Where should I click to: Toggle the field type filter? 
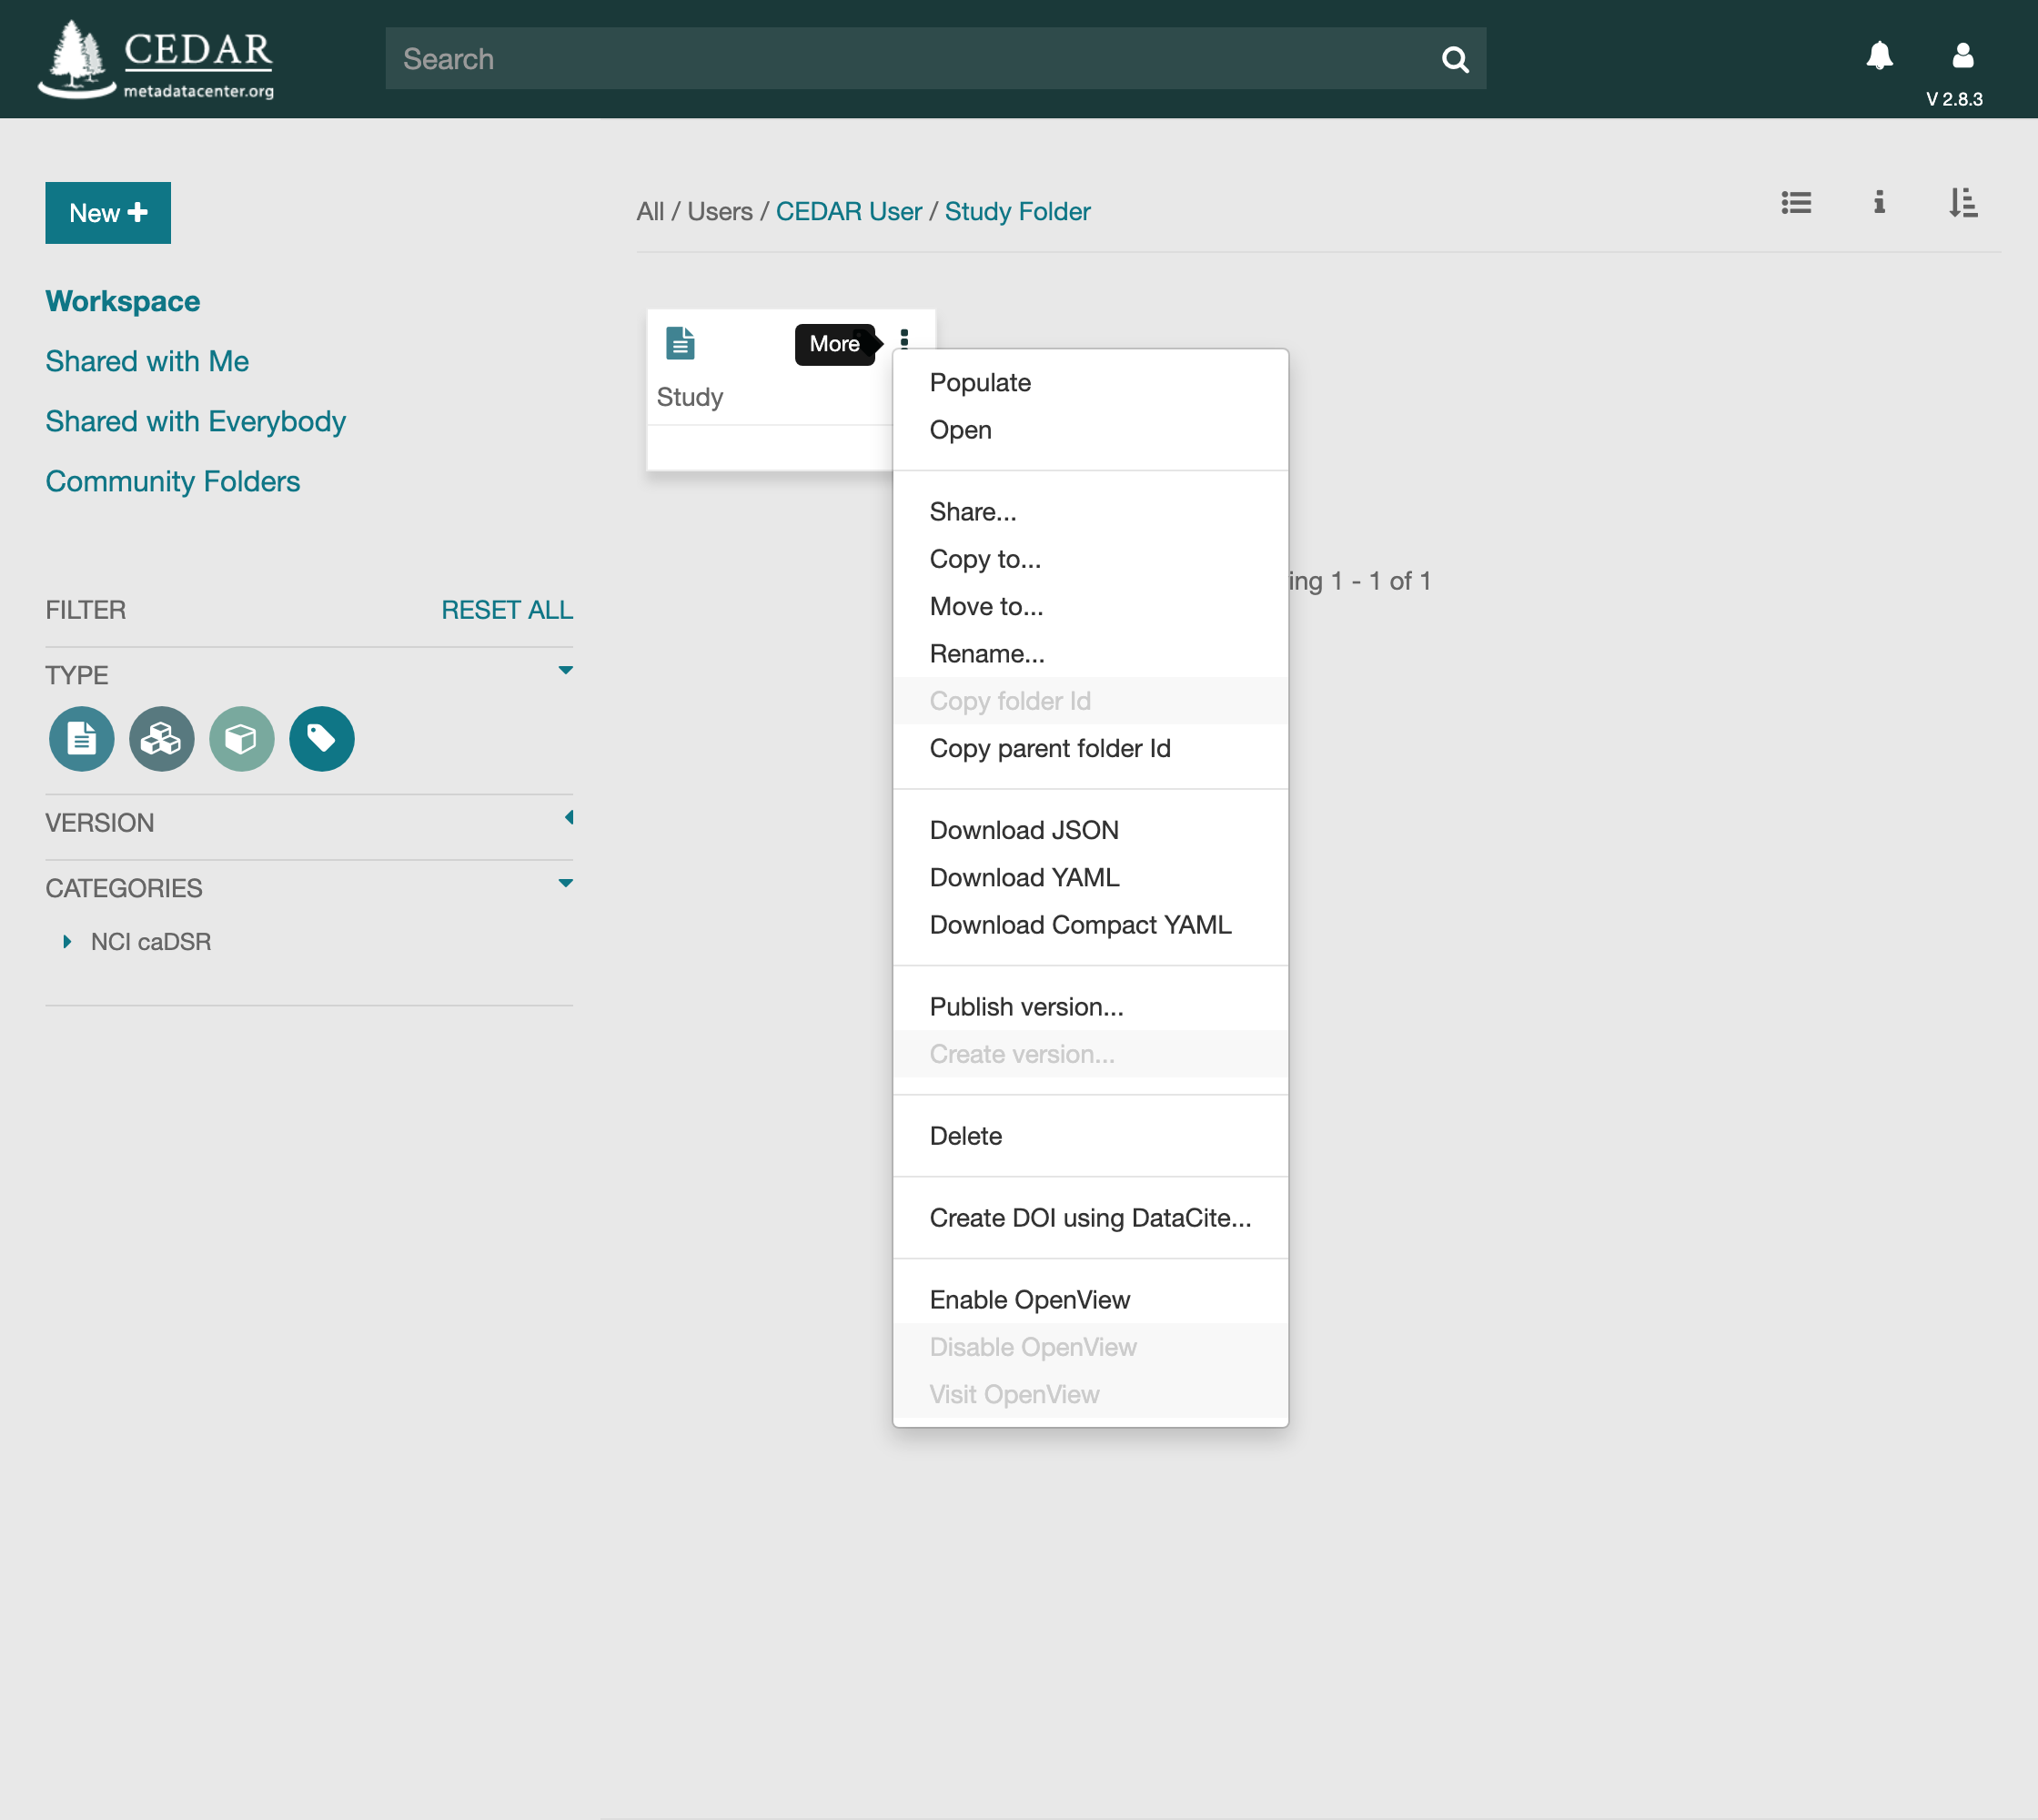[241, 739]
